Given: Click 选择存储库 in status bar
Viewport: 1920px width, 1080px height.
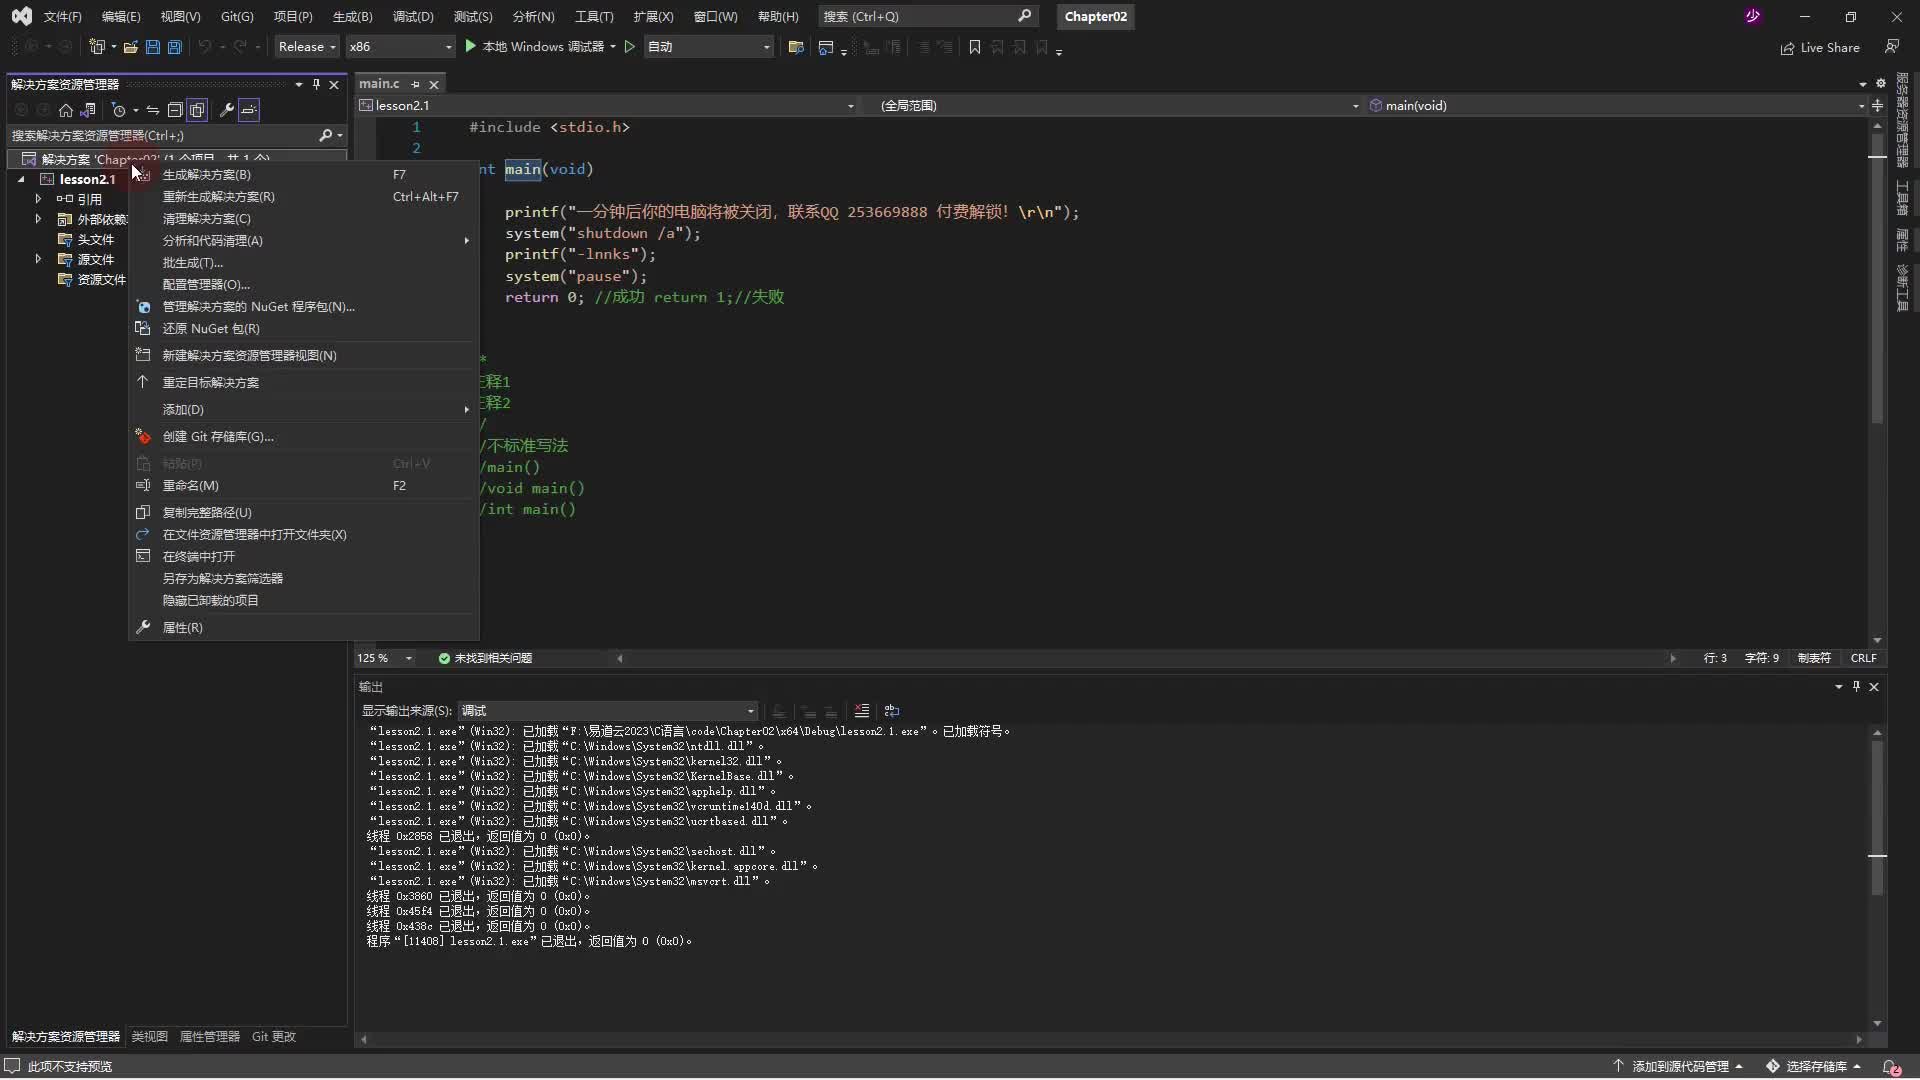Looking at the screenshot, I should coord(1814,1067).
